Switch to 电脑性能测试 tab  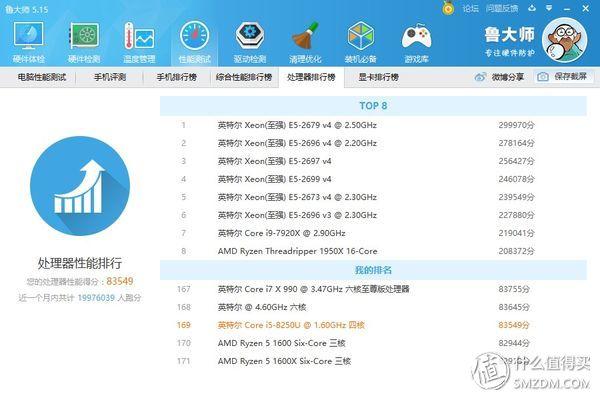pos(42,77)
